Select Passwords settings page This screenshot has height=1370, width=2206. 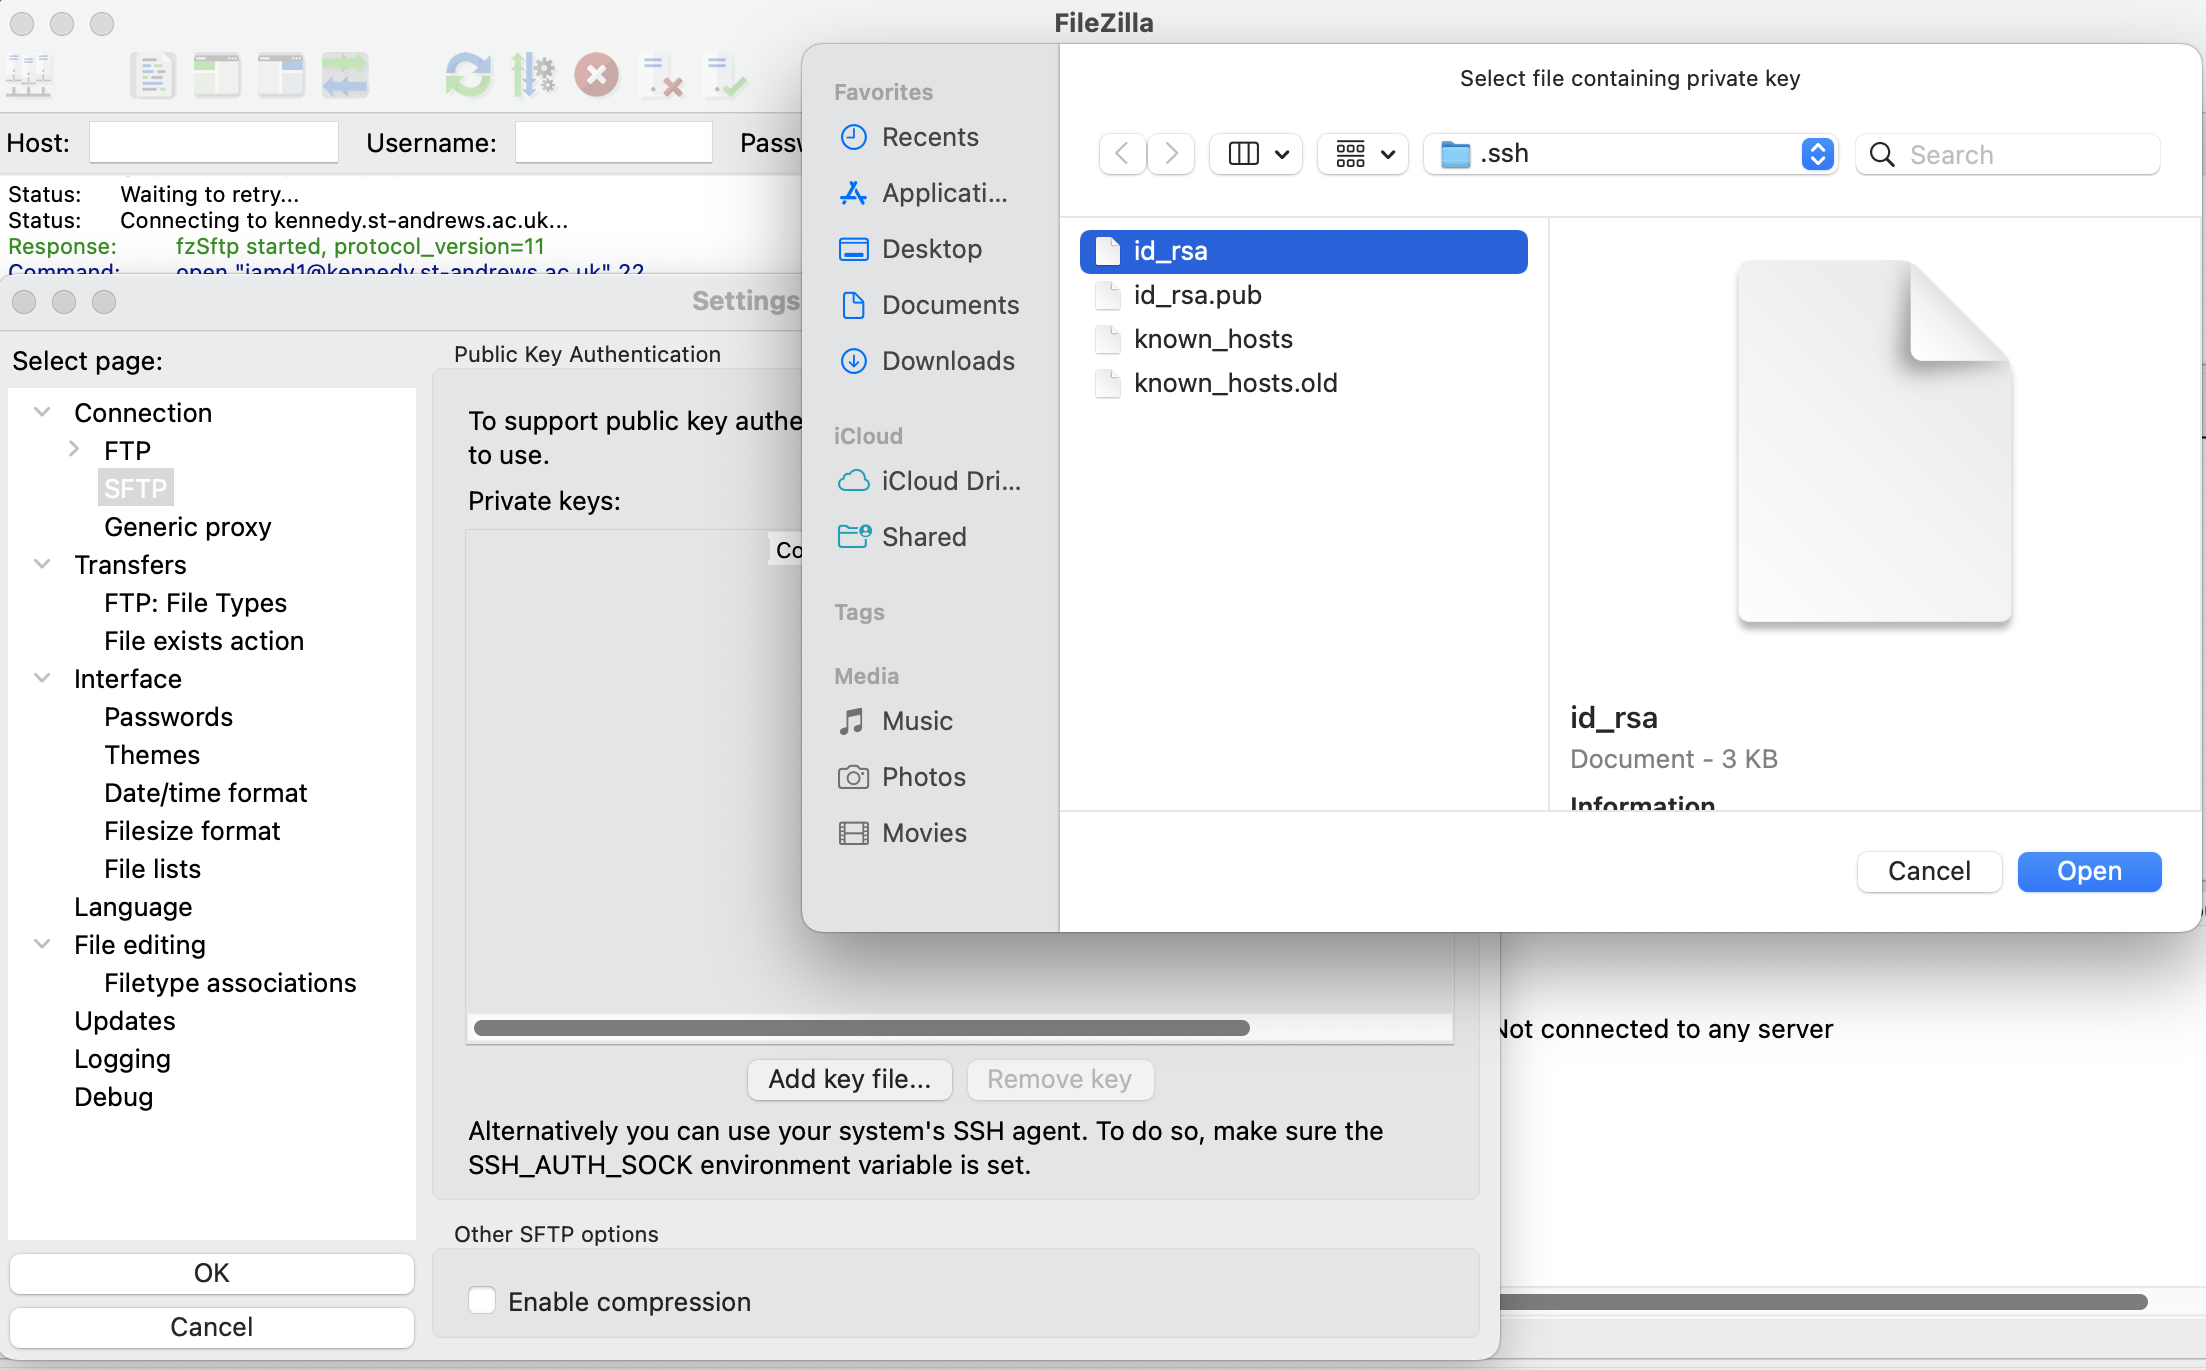coord(168,717)
